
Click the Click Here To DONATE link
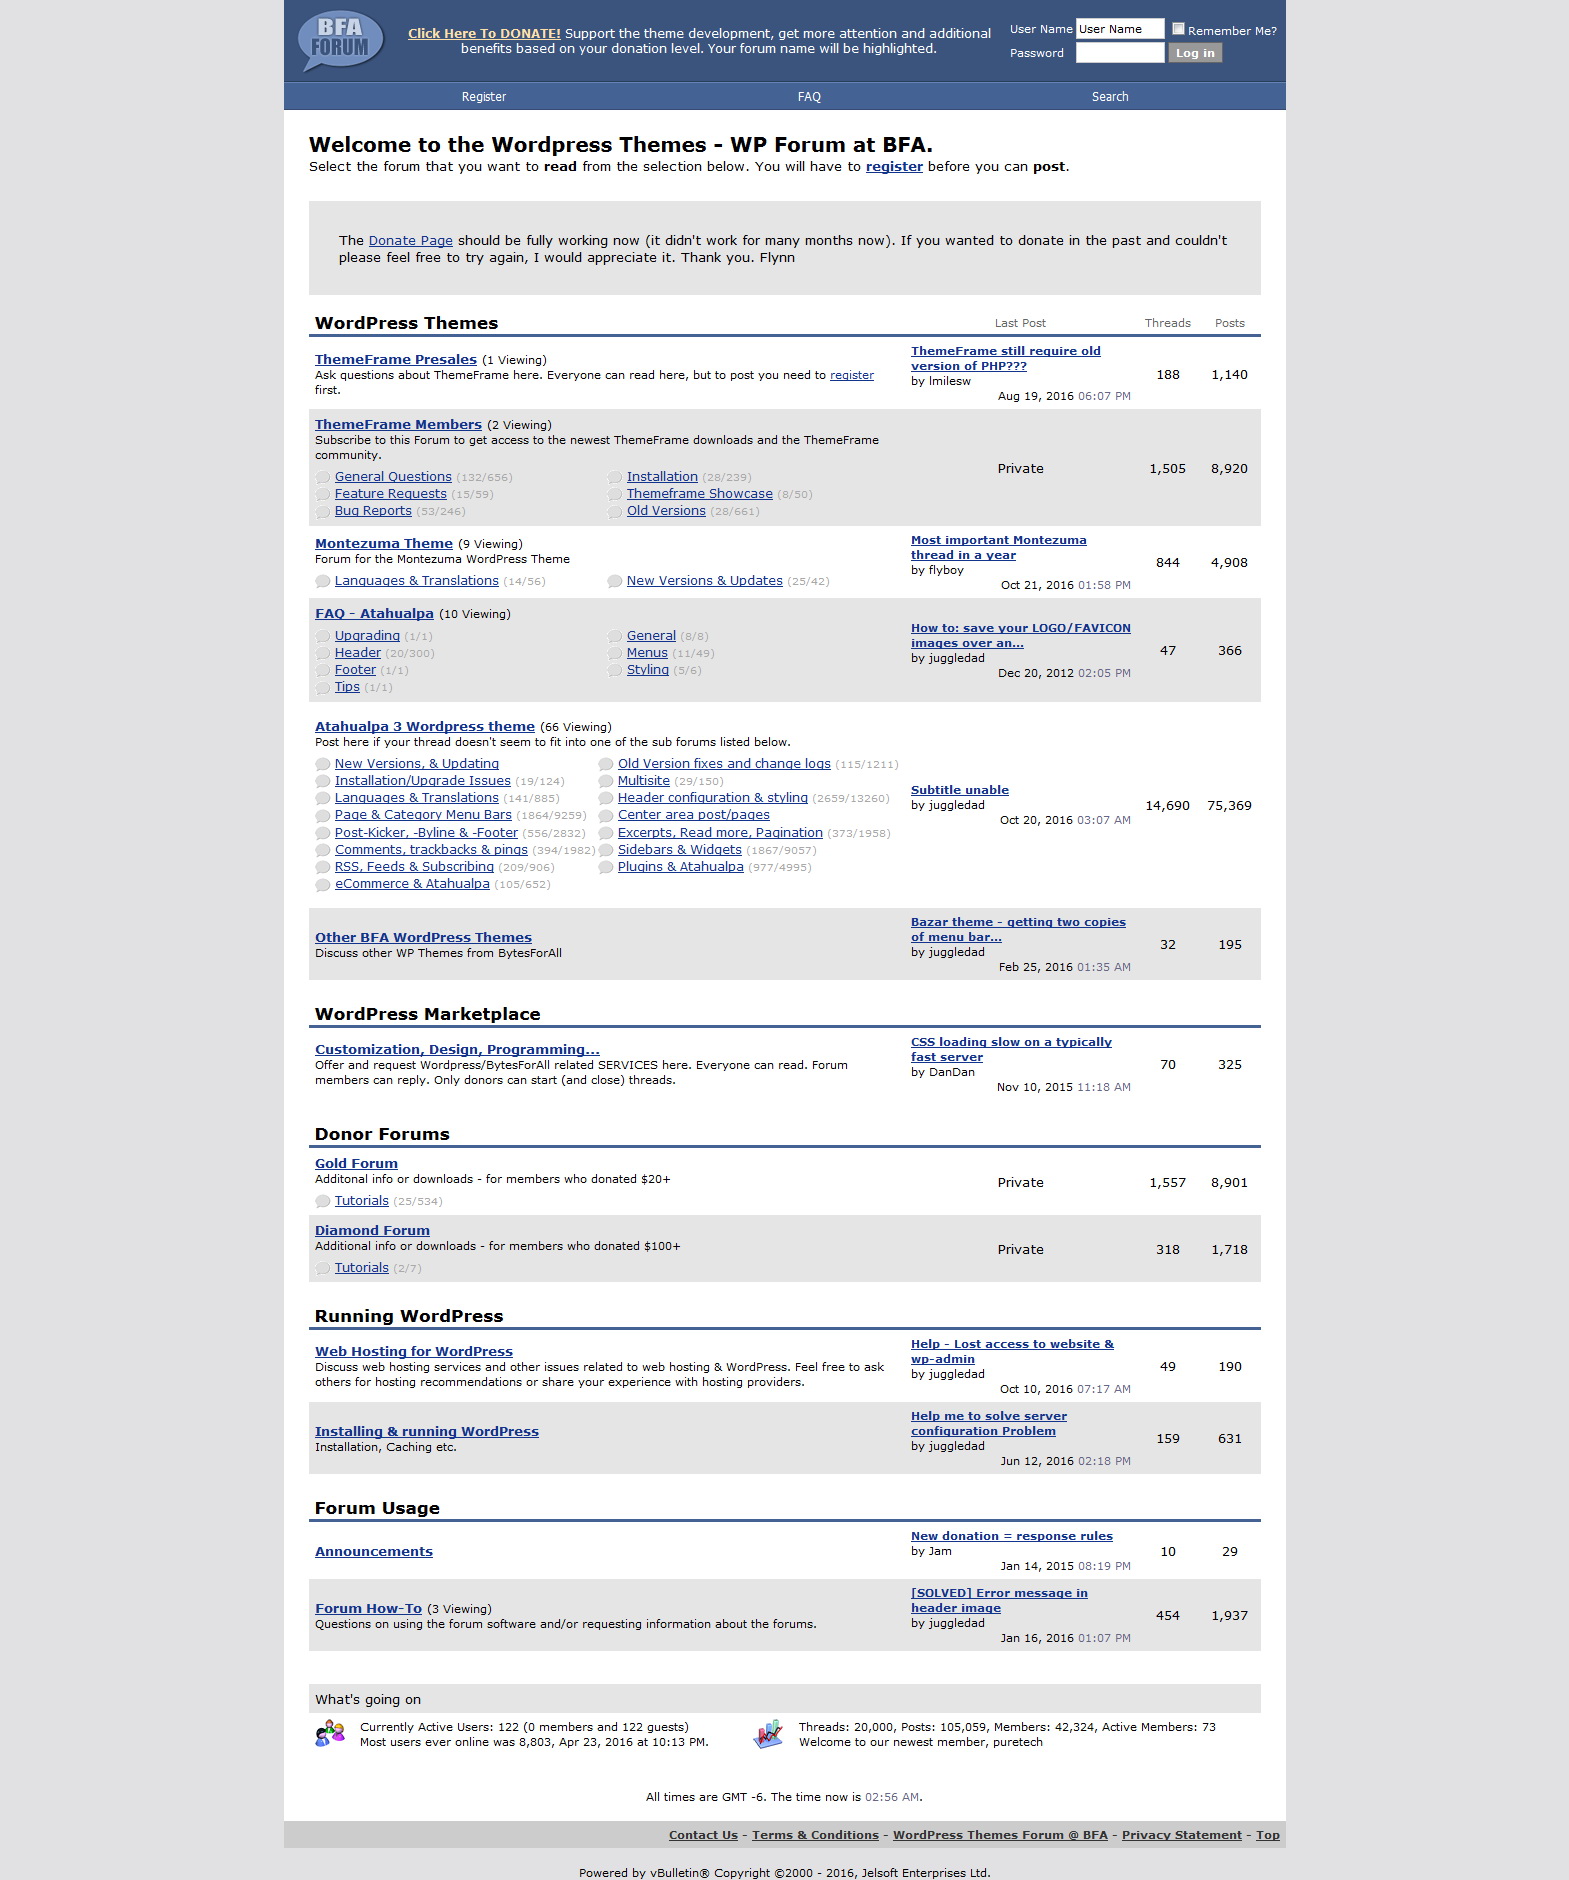(484, 33)
